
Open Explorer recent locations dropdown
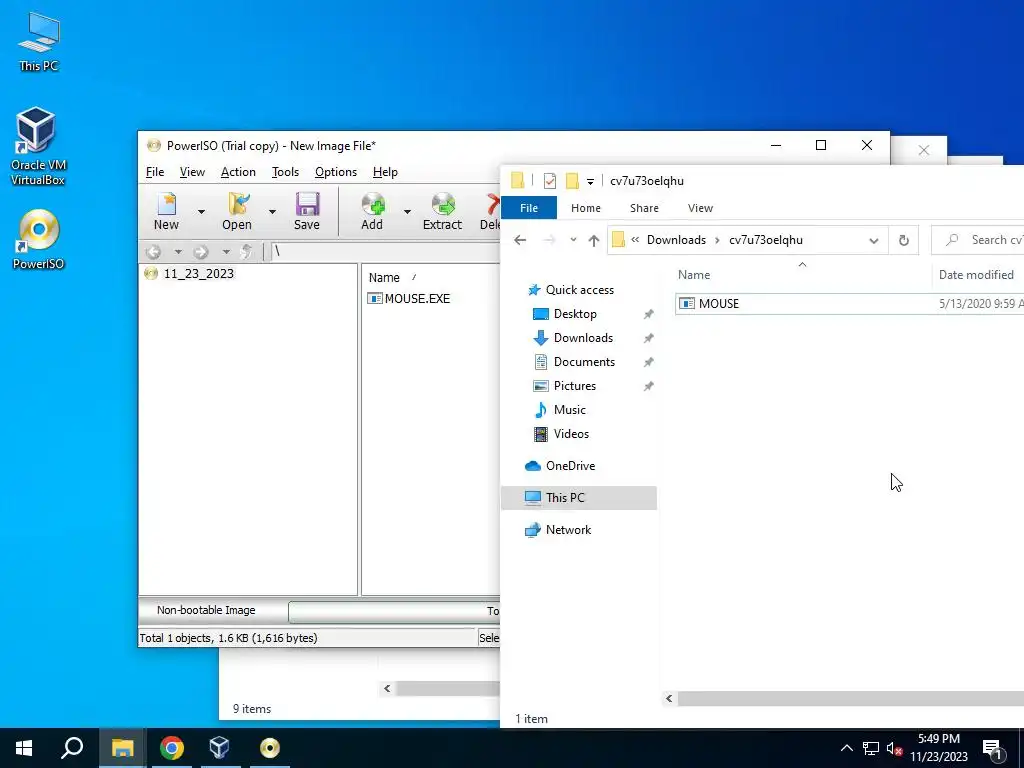pyautogui.click(x=573, y=240)
